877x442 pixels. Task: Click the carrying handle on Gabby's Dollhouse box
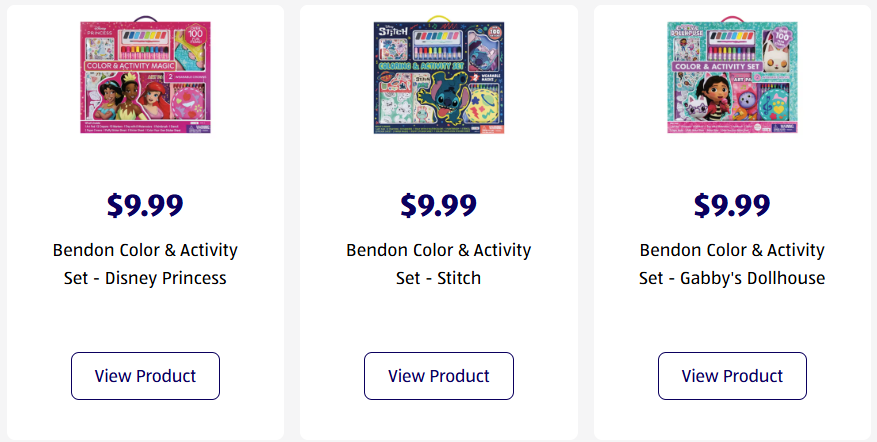(732, 19)
